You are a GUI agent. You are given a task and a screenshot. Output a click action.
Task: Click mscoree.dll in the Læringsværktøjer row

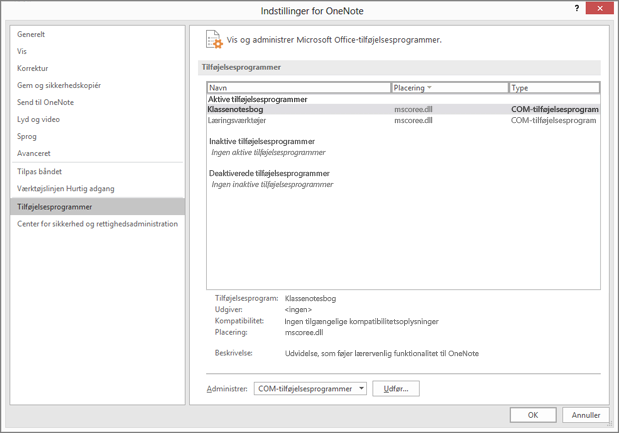413,120
